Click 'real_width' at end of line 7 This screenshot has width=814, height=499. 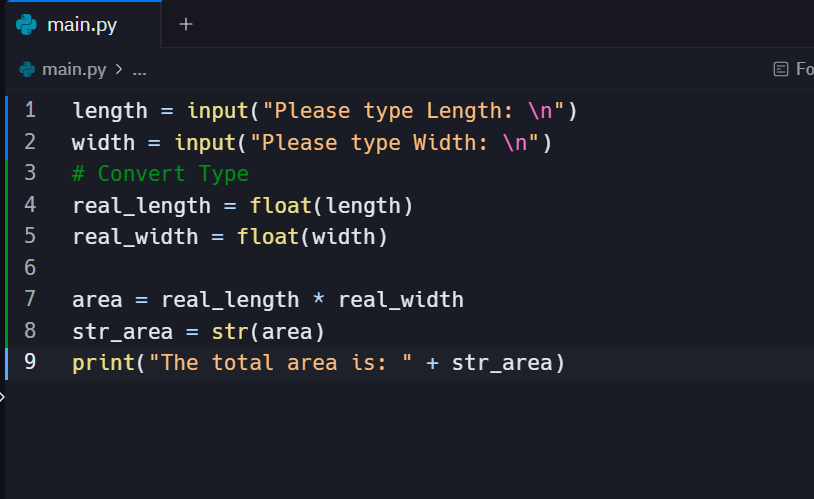pos(401,300)
